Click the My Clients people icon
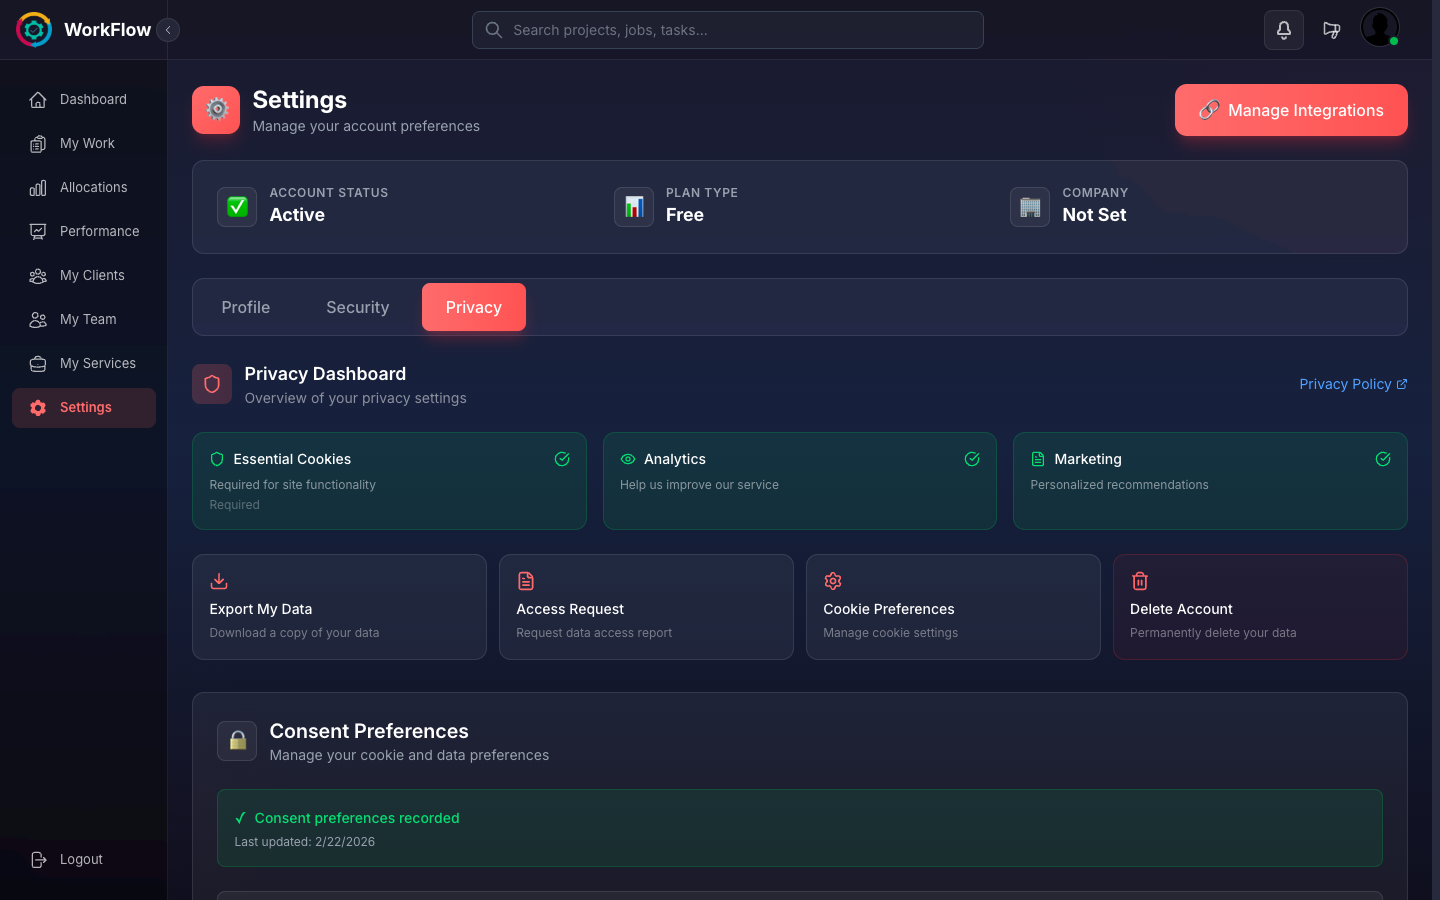The image size is (1440, 900). pos(38,275)
